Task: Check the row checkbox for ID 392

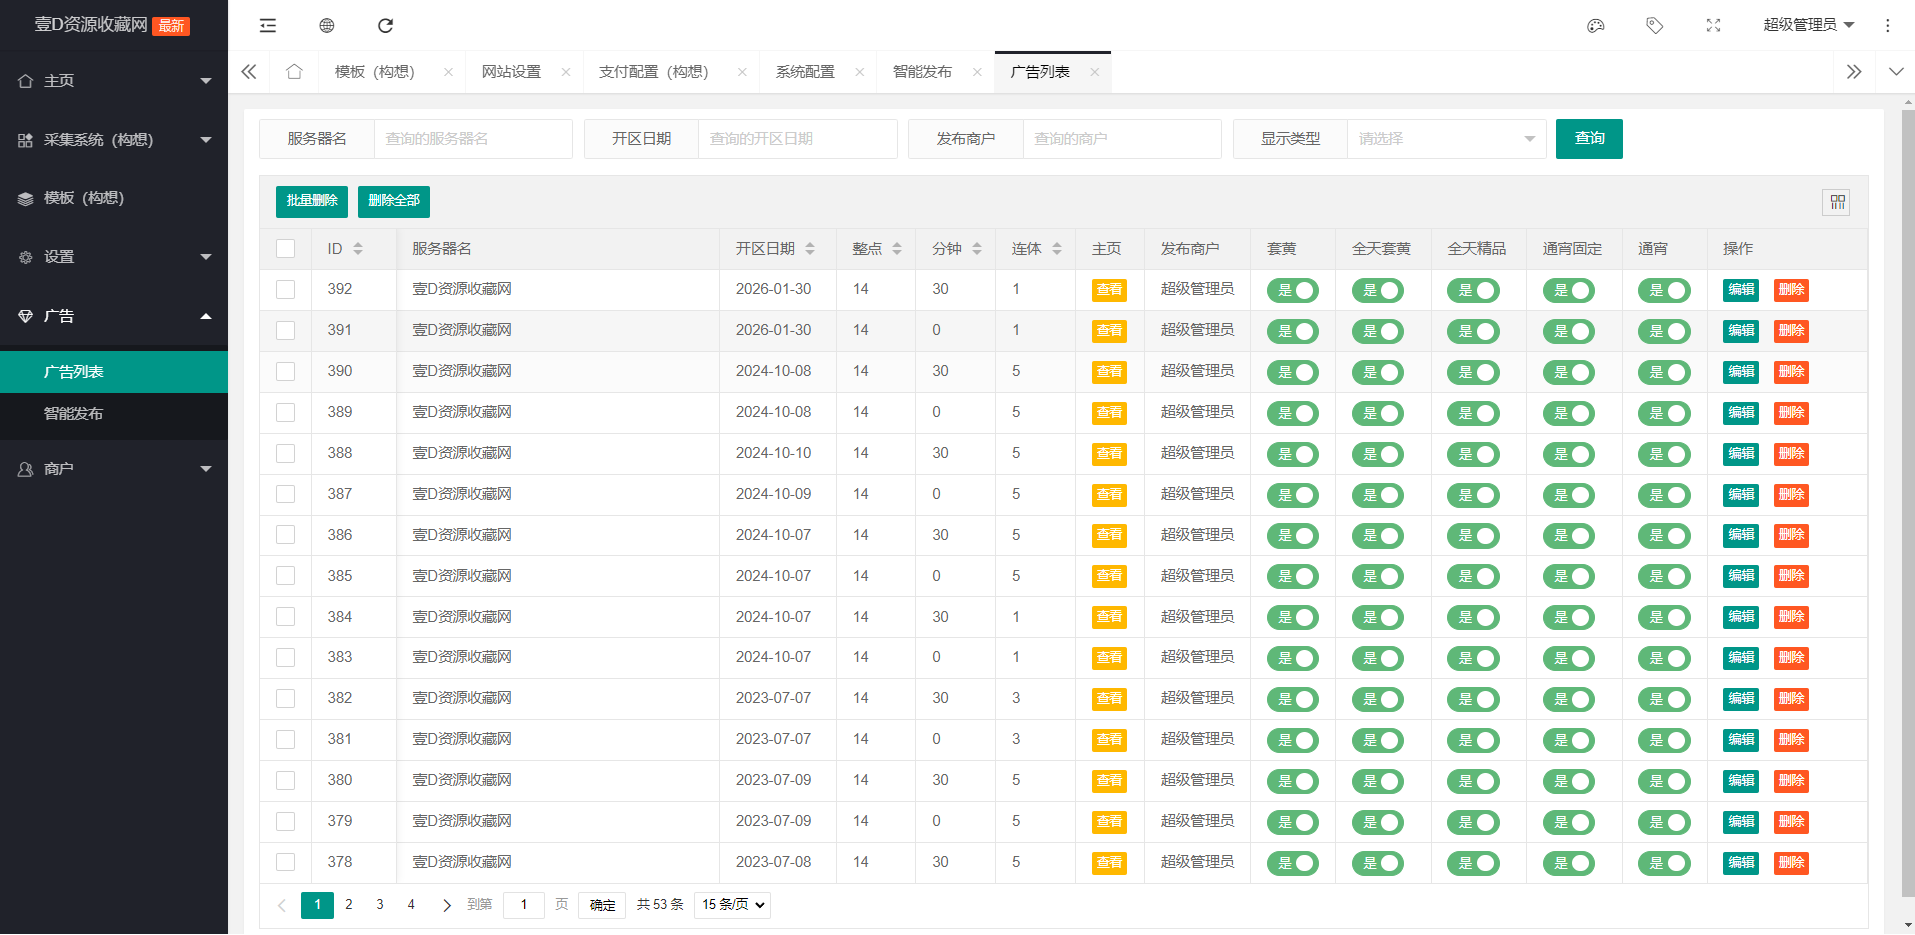Action: 286,290
